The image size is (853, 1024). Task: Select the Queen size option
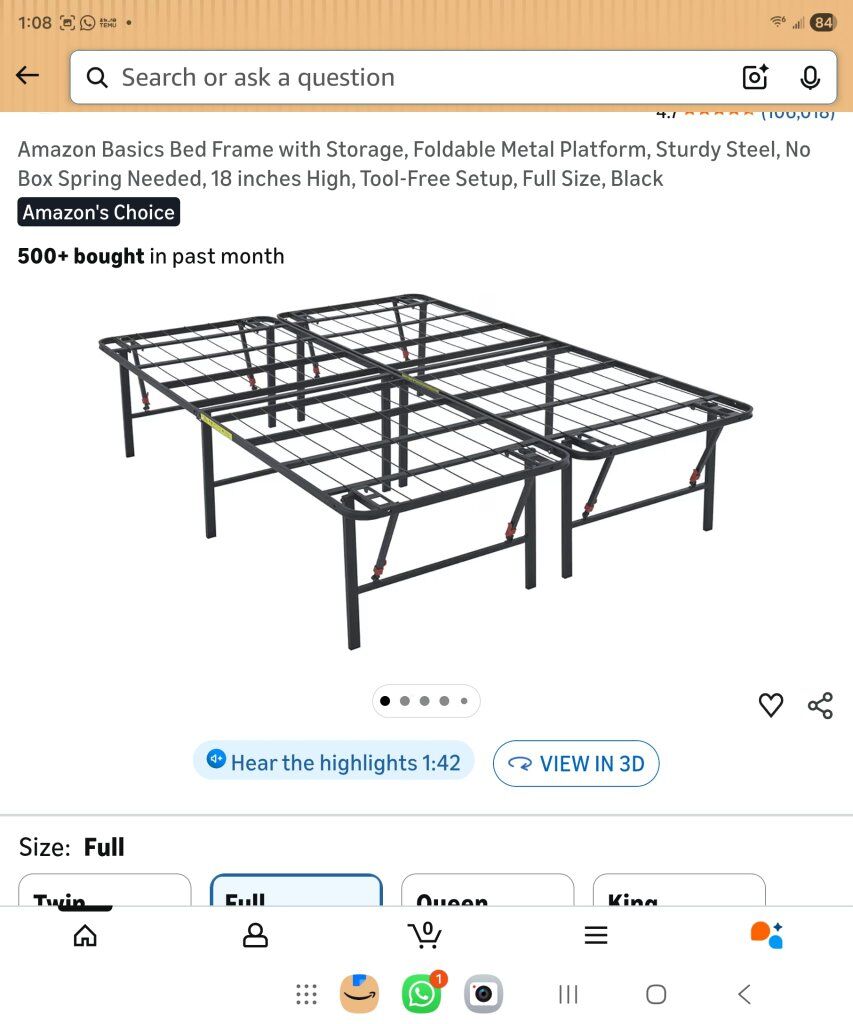pyautogui.click(x=488, y=891)
